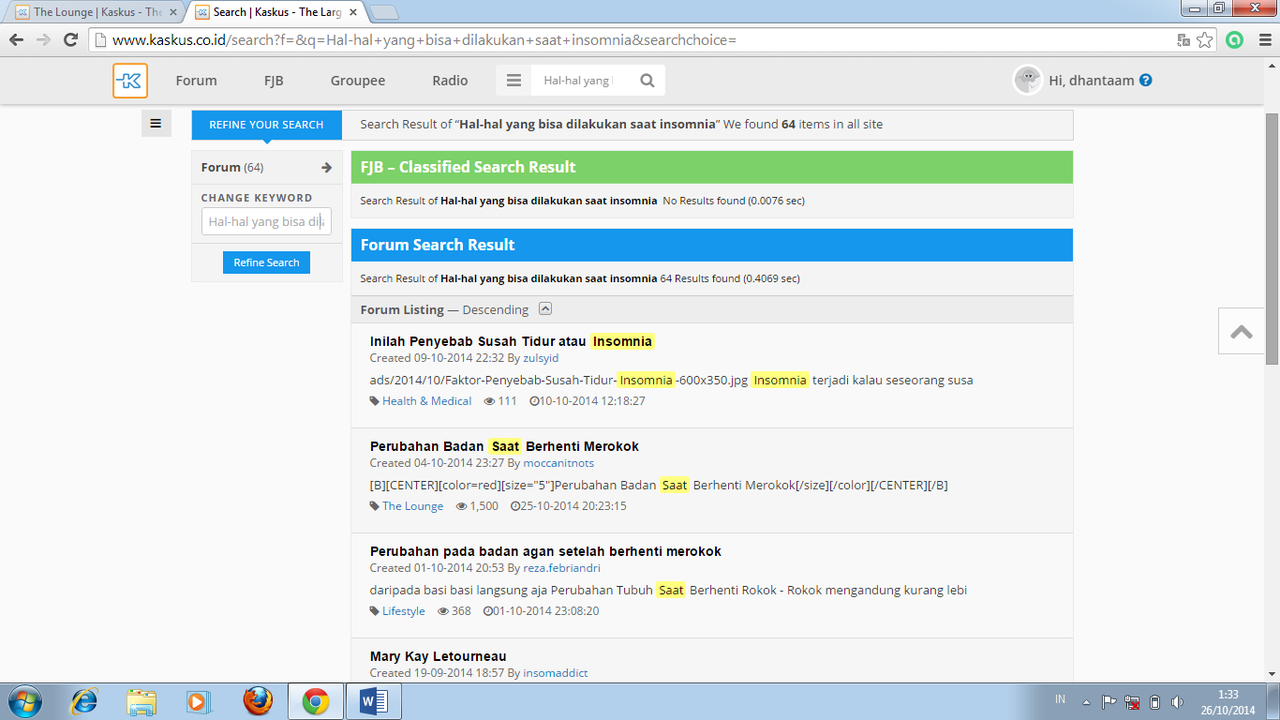
Task: Open the Windows Start menu
Action: click(x=23, y=701)
